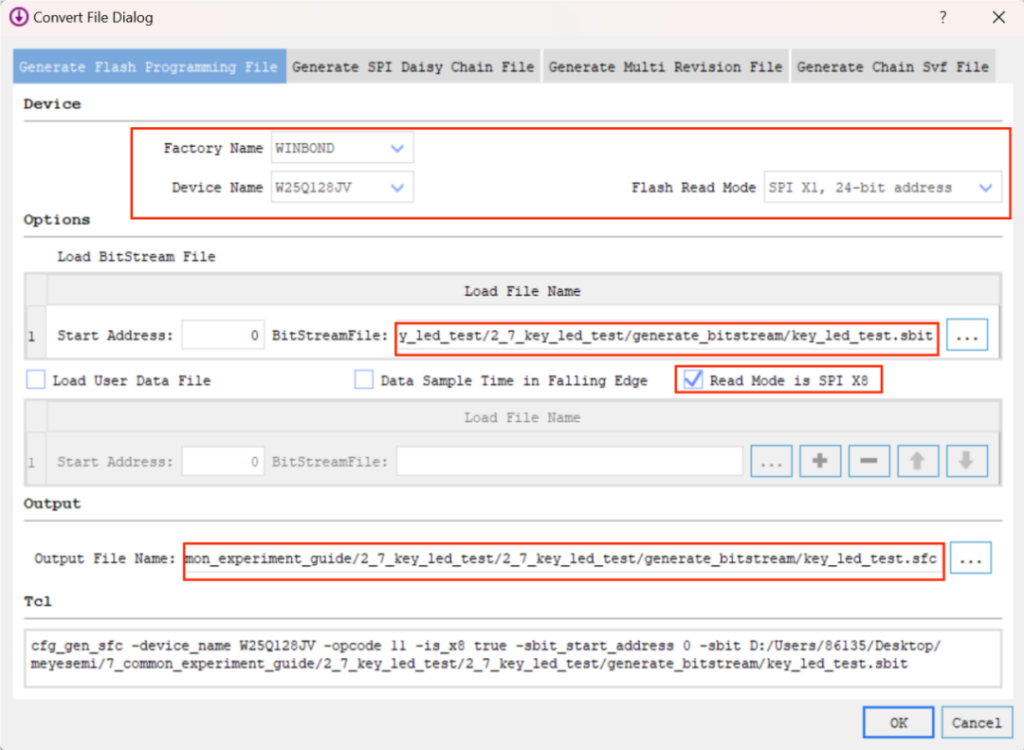Click the up arrow to move row up
The height and width of the screenshot is (750, 1024).
click(x=918, y=461)
